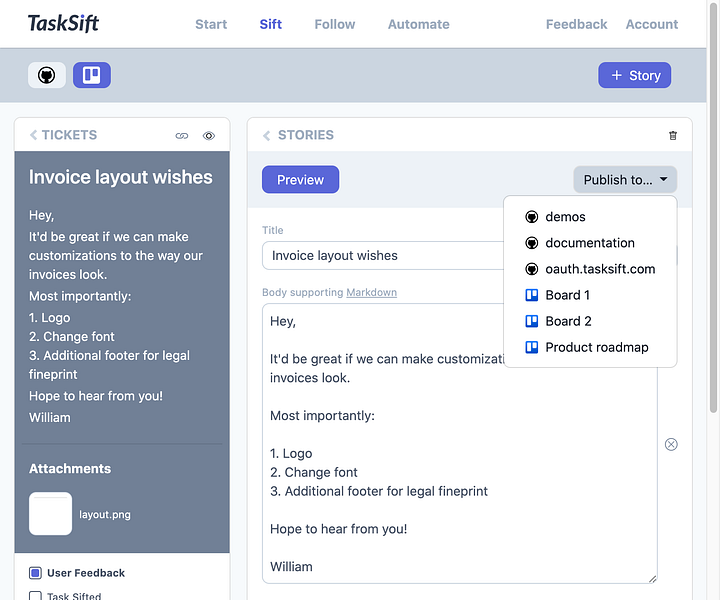The width and height of the screenshot is (720, 600).
Task: Collapse the Stories panel chevron
Action: click(266, 135)
